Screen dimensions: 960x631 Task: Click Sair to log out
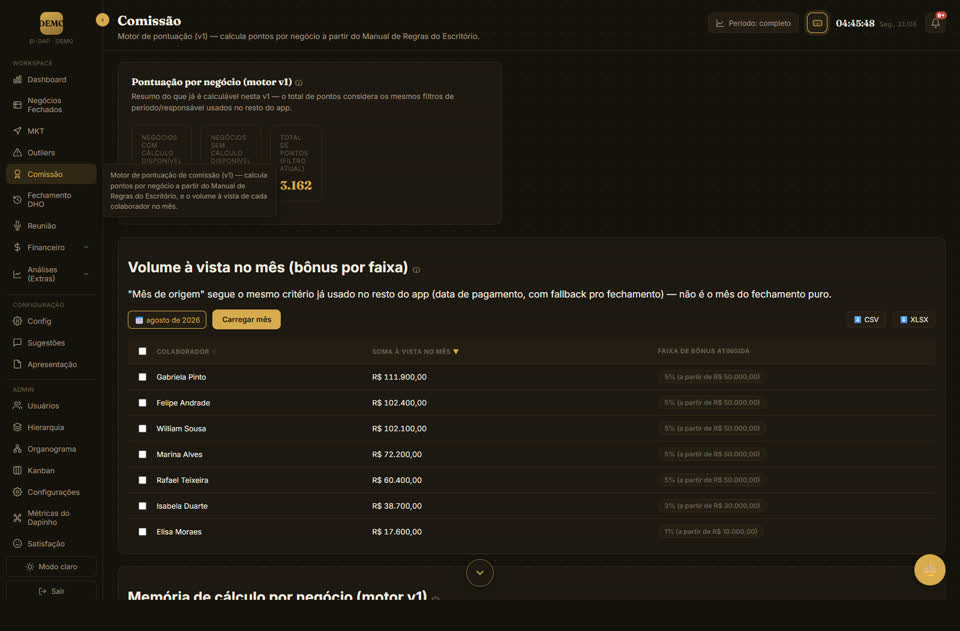pos(51,591)
